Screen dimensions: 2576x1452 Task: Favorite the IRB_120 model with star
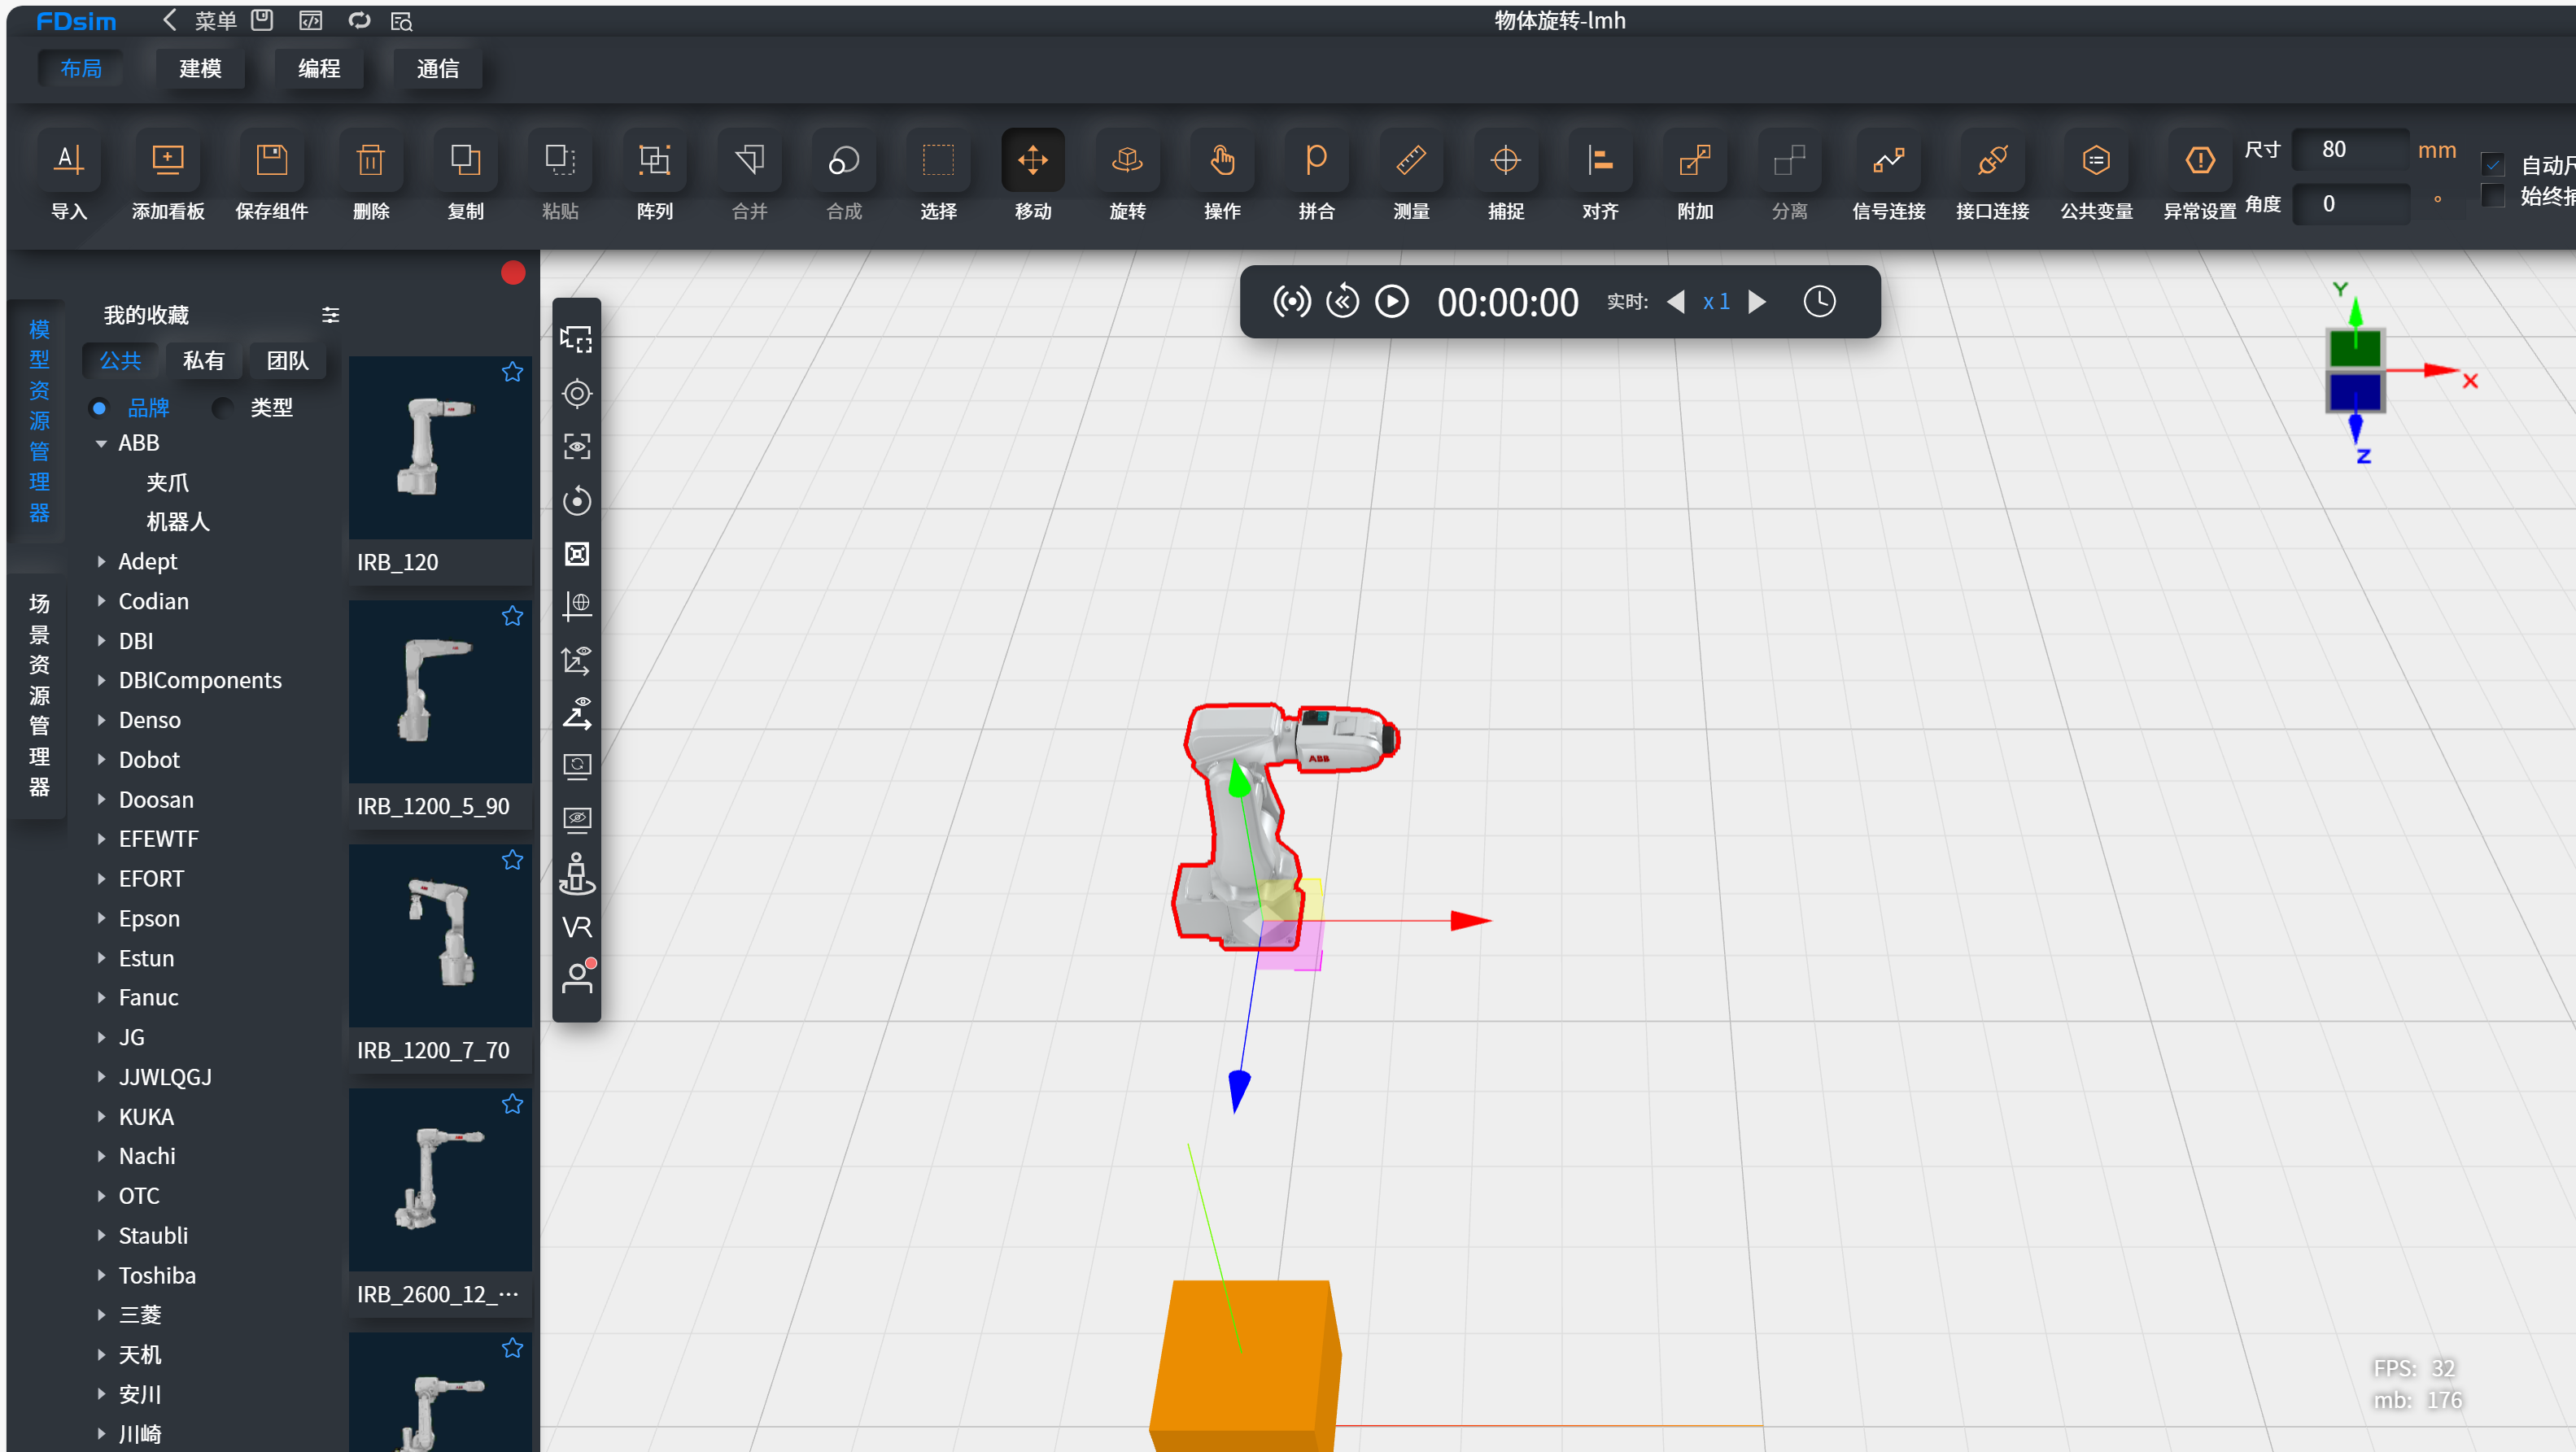pyautogui.click(x=512, y=372)
